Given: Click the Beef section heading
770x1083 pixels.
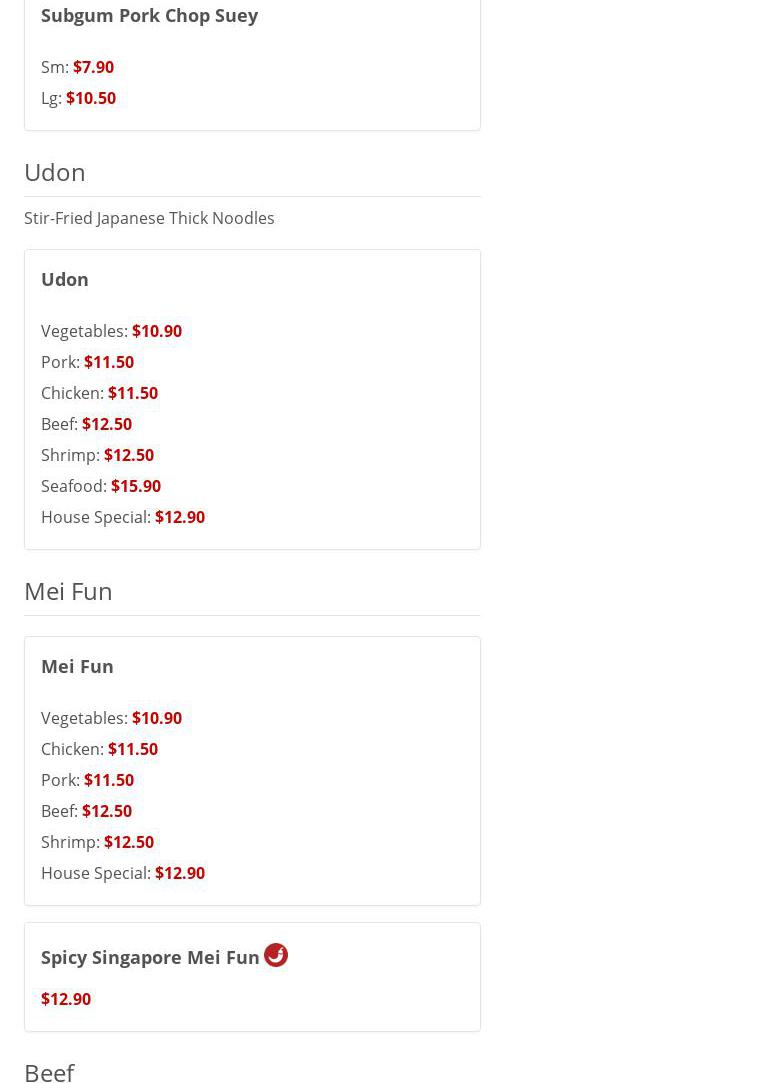Looking at the screenshot, I should [49, 1071].
